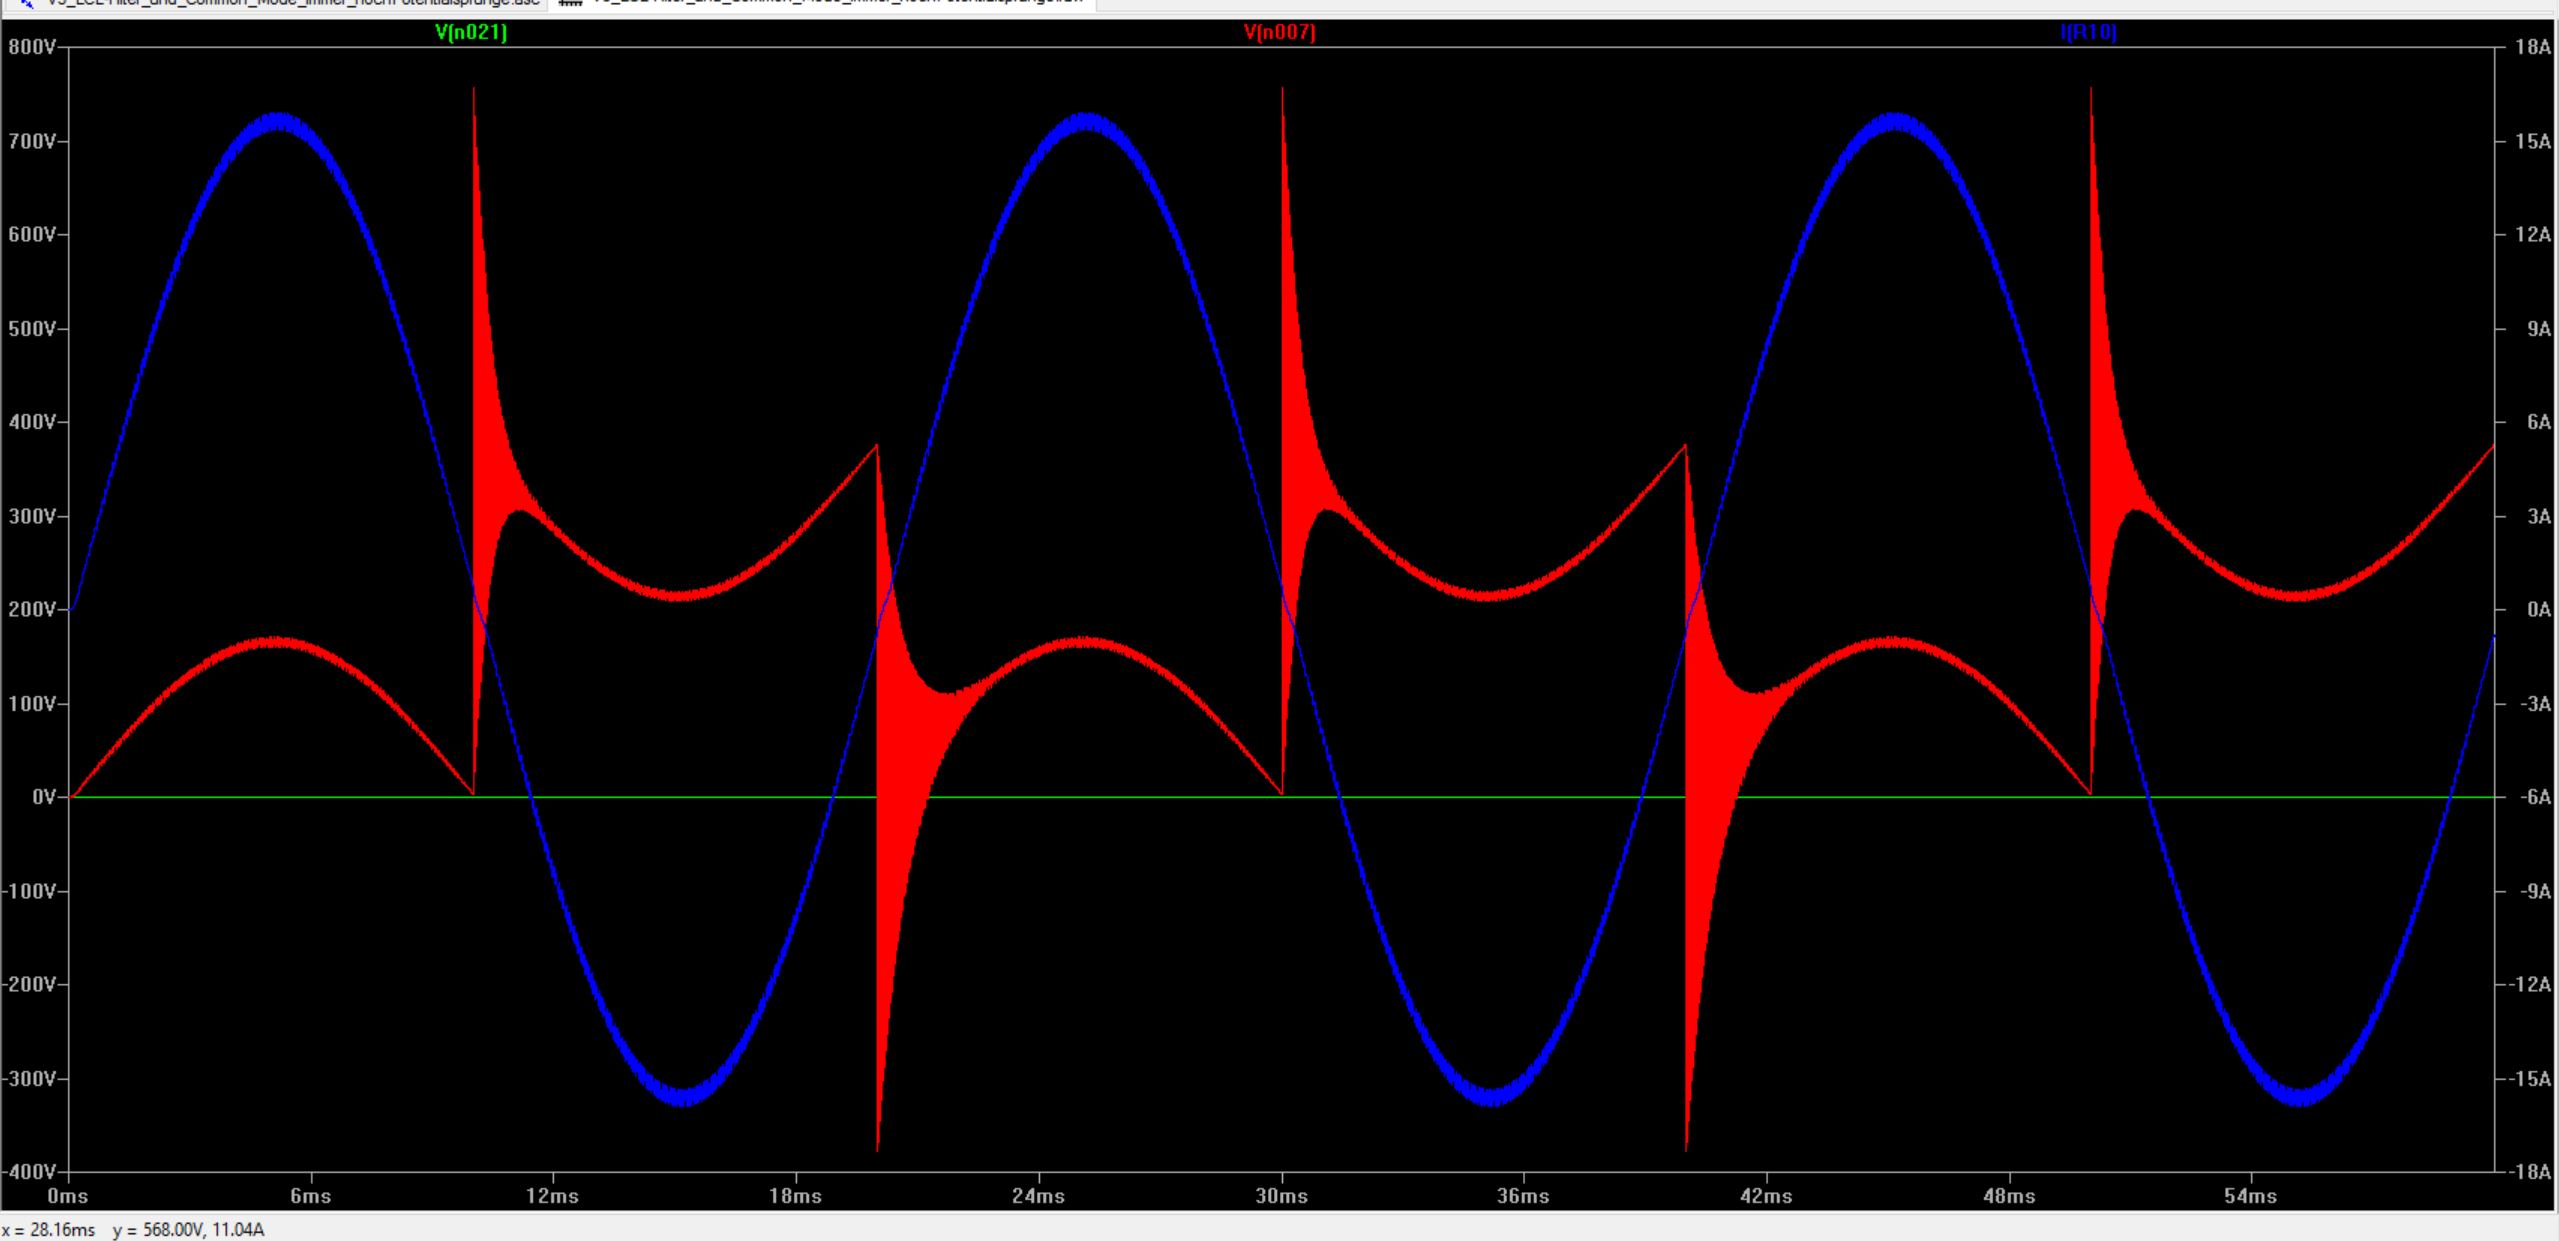Viewport: 2559px width, 1241px height.
Task: Click the -400V label on voltage axis
Action: pos(30,1171)
